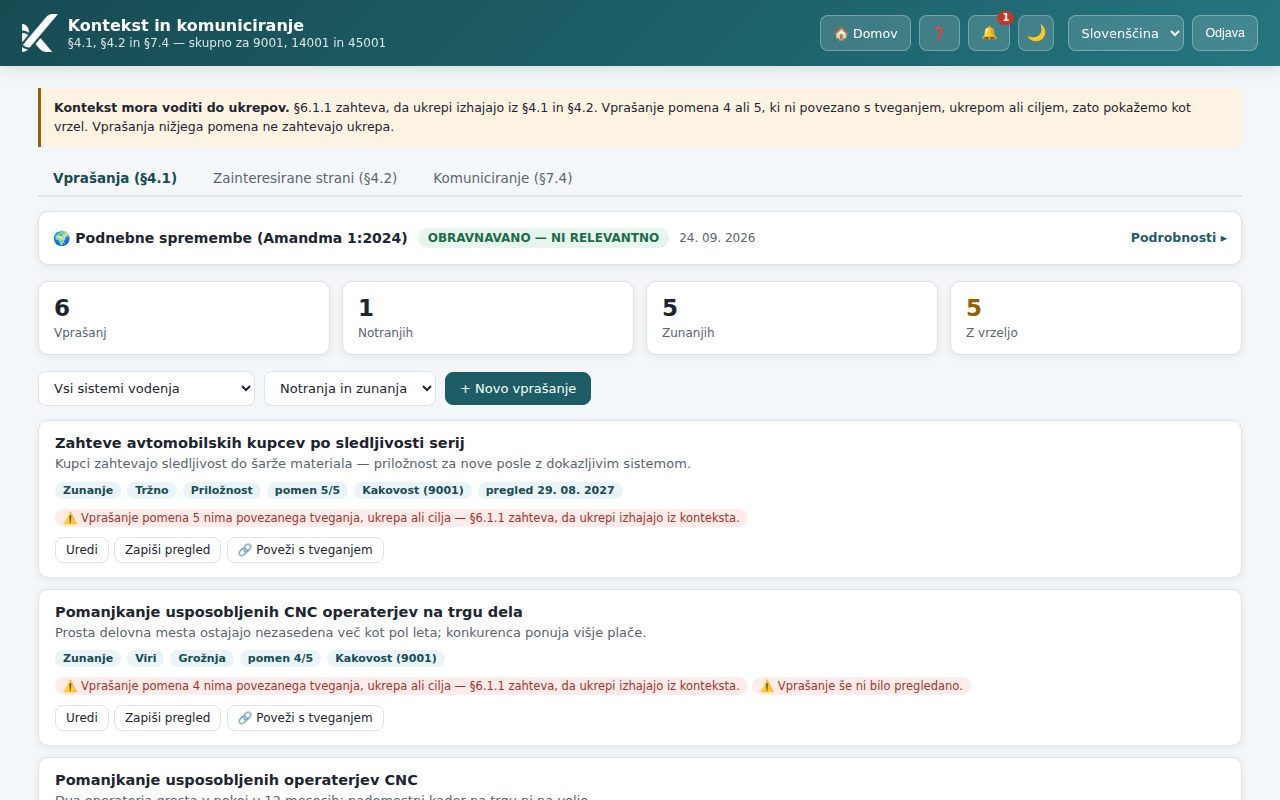Click the Vprašanje še ni bilo pregledano warning

pos(862,686)
